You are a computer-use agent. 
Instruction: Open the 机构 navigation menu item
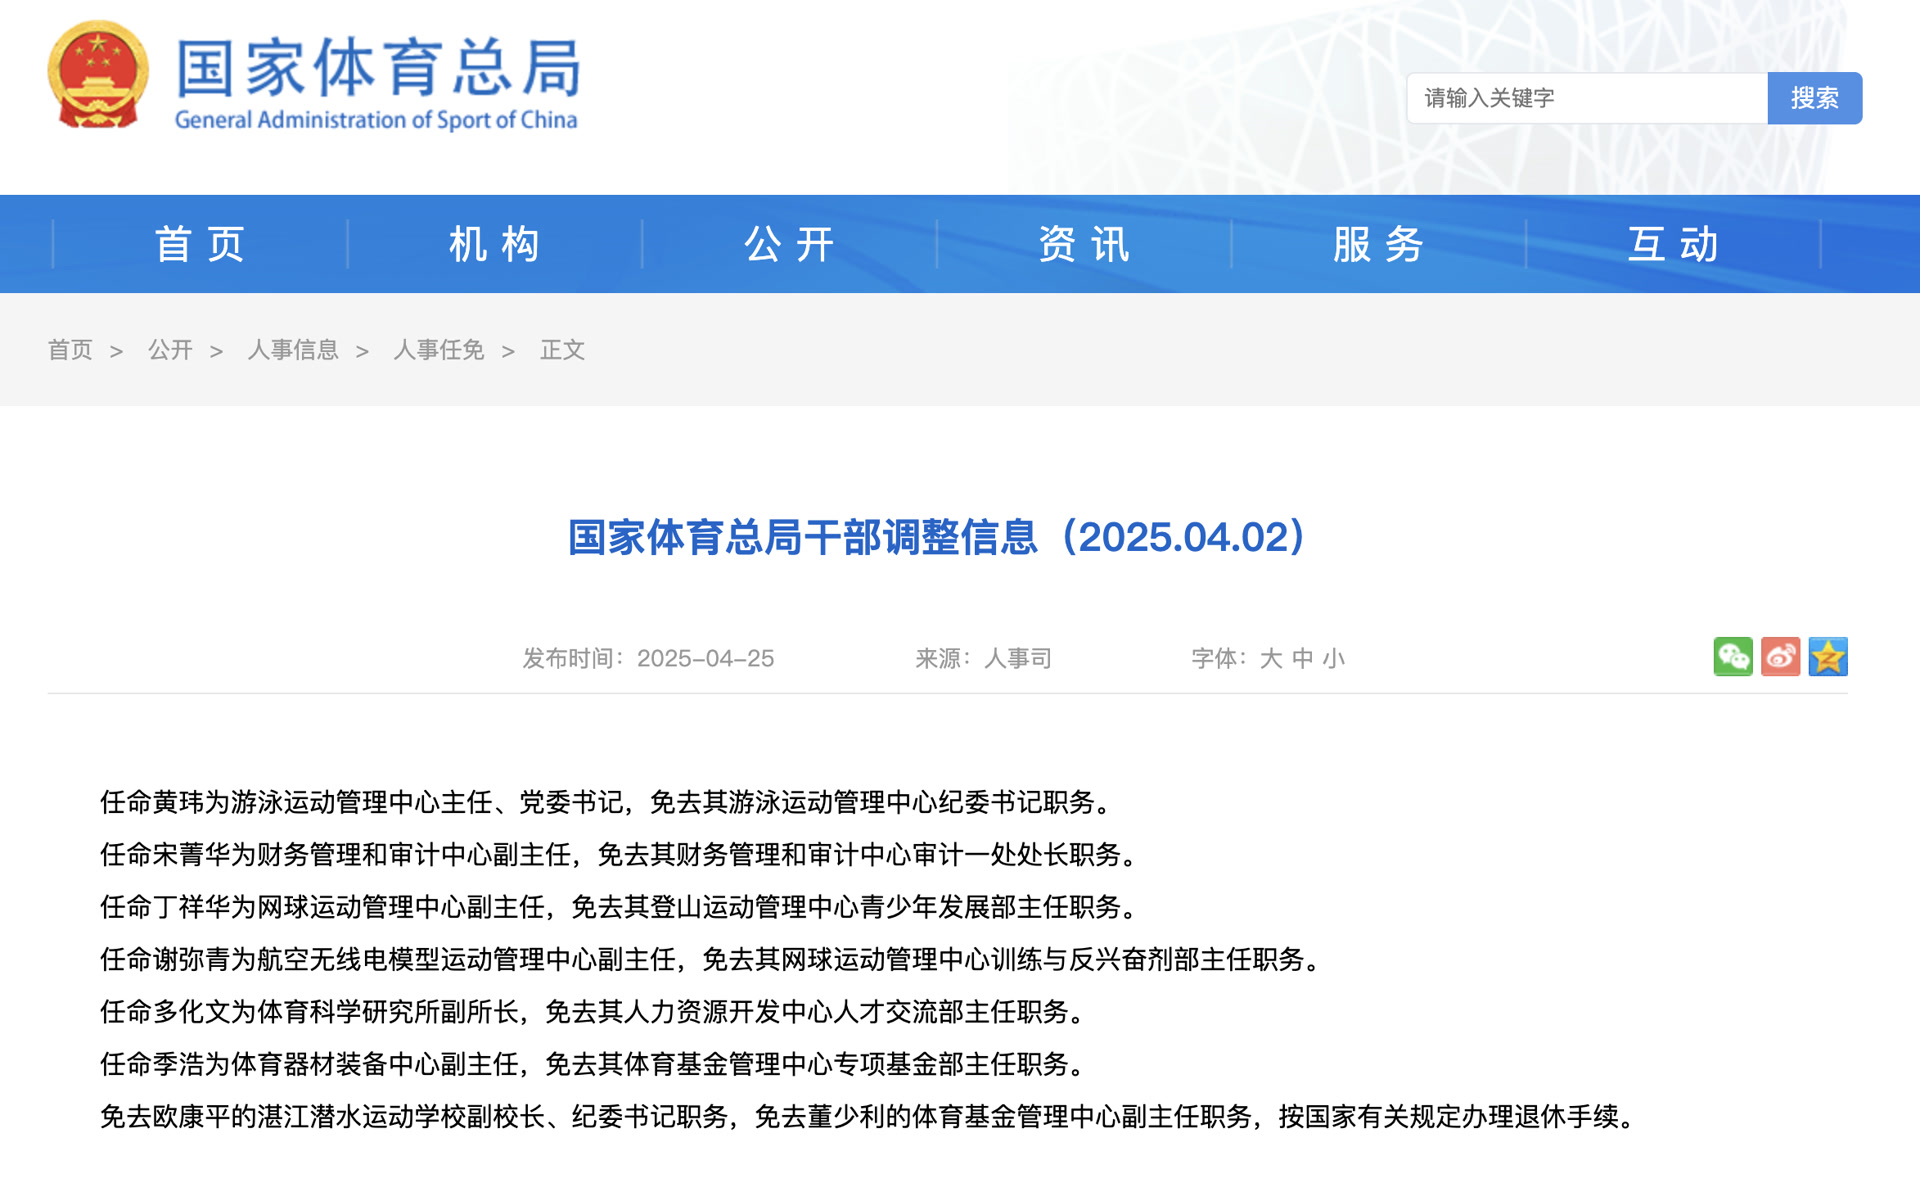494,244
